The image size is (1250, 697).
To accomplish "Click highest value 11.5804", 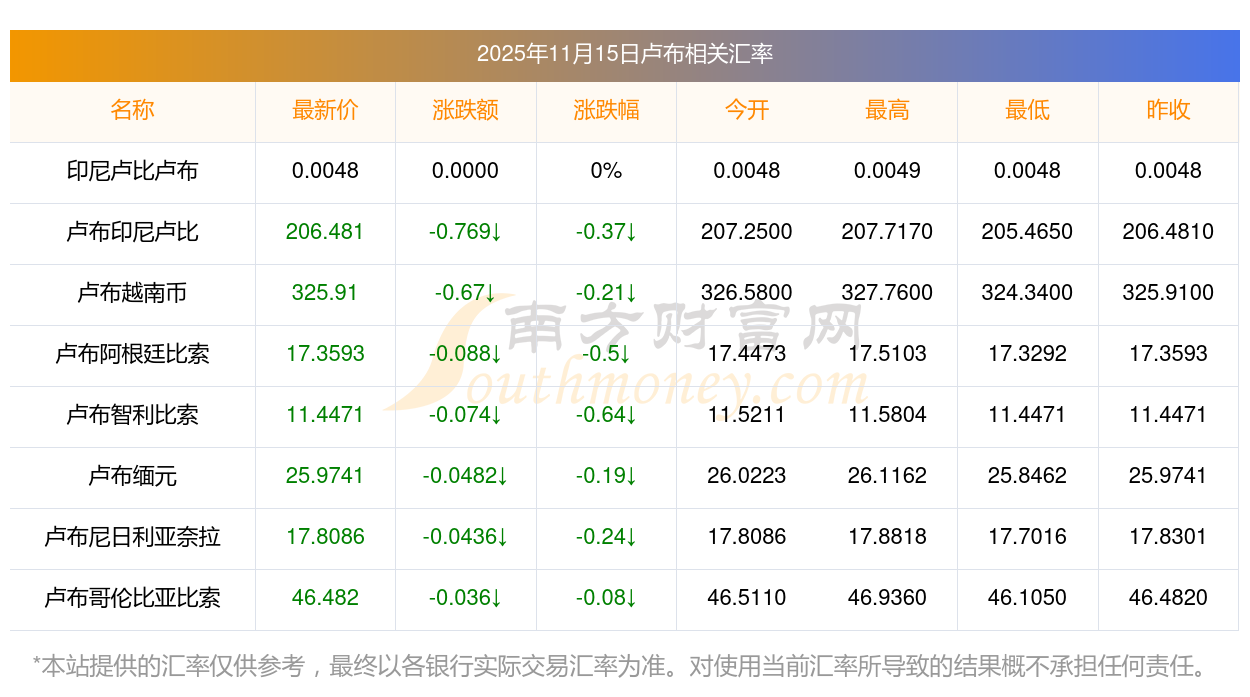I will coord(887,415).
